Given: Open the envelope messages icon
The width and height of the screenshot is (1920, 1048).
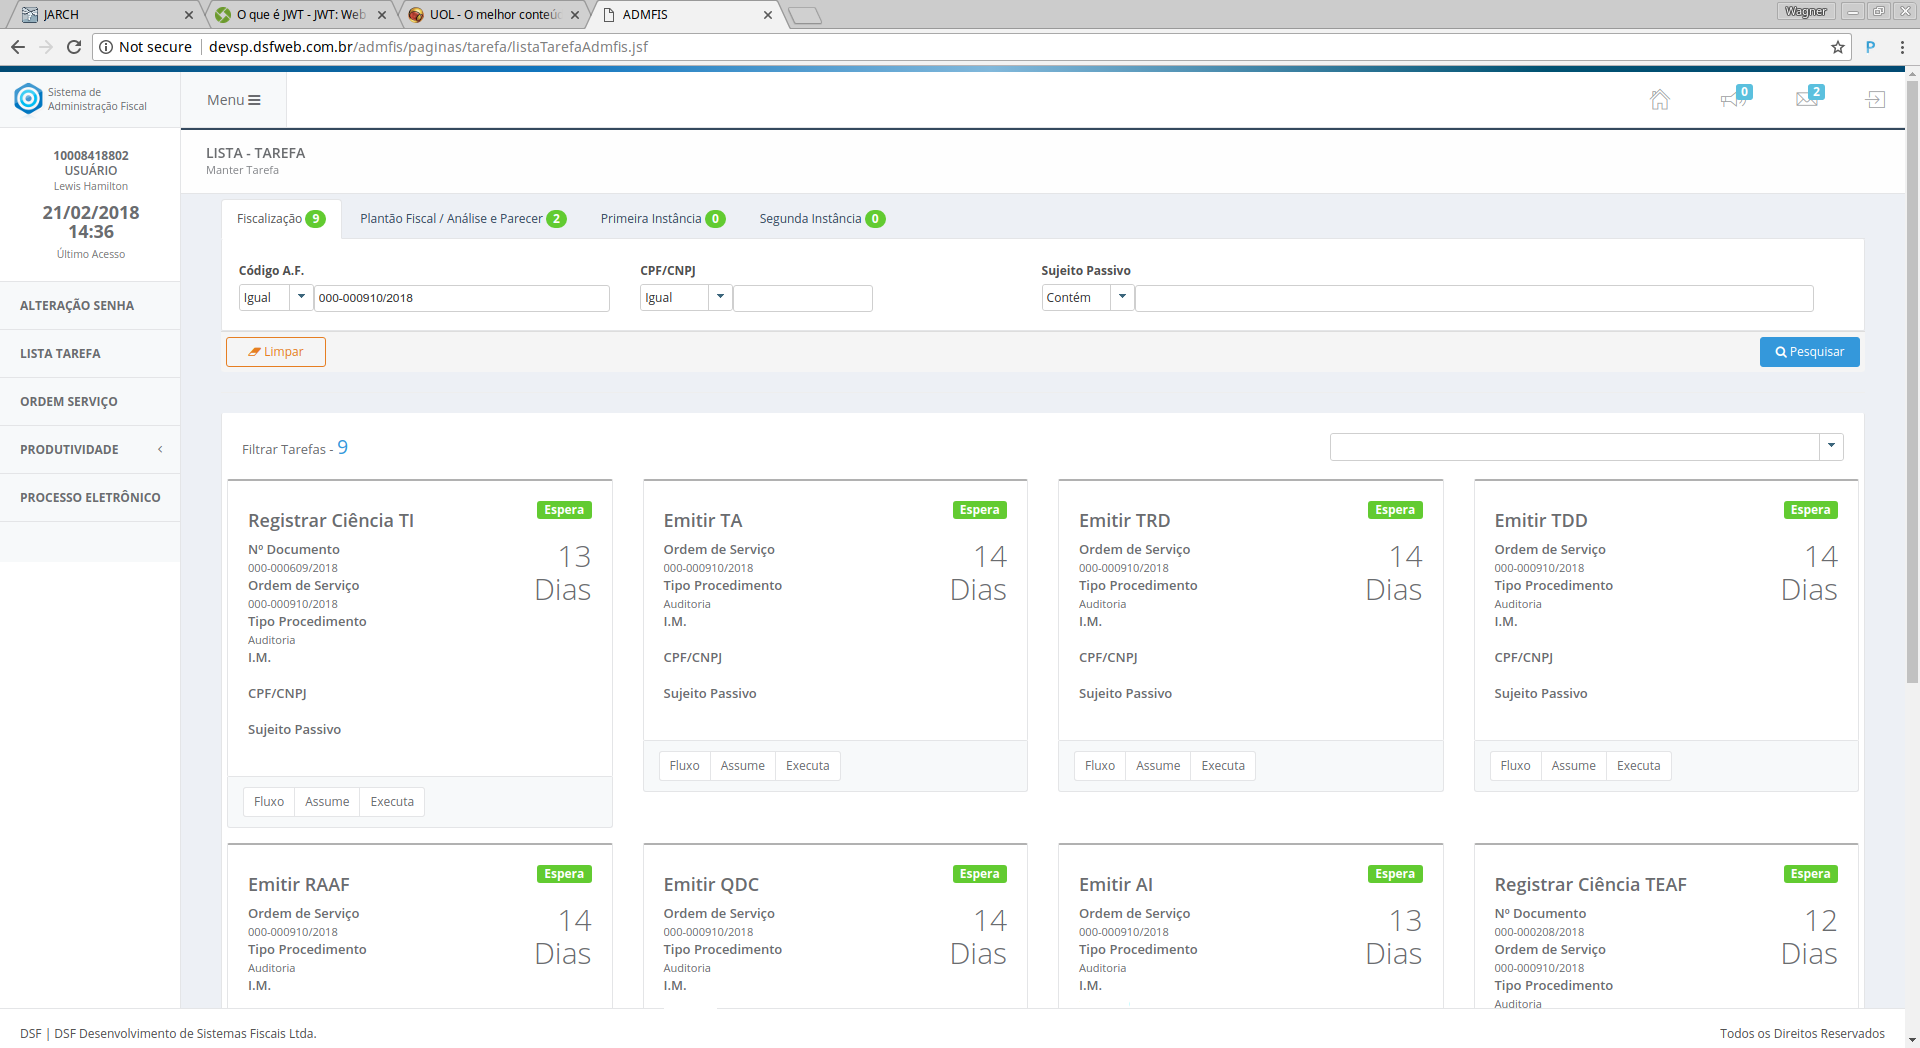Looking at the screenshot, I should 1806,99.
